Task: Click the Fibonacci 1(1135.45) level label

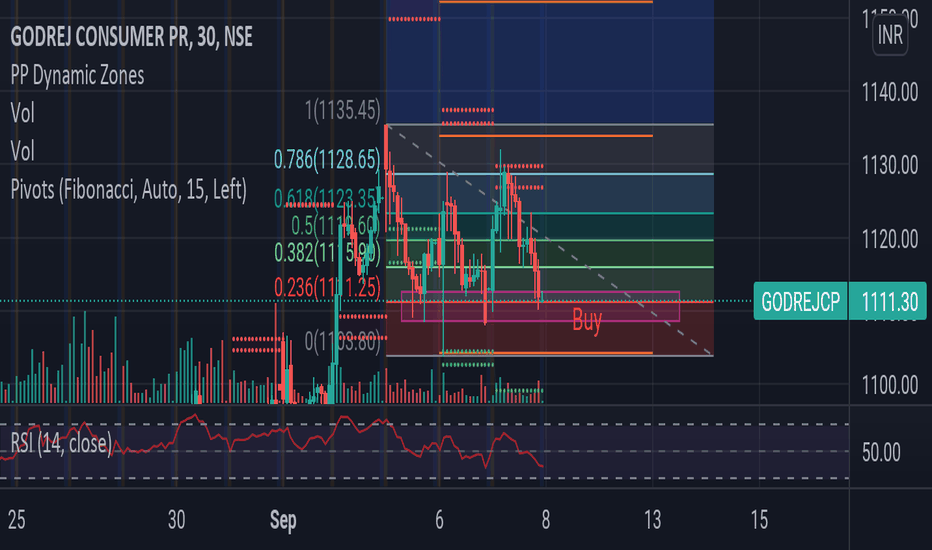Action: [x=342, y=110]
